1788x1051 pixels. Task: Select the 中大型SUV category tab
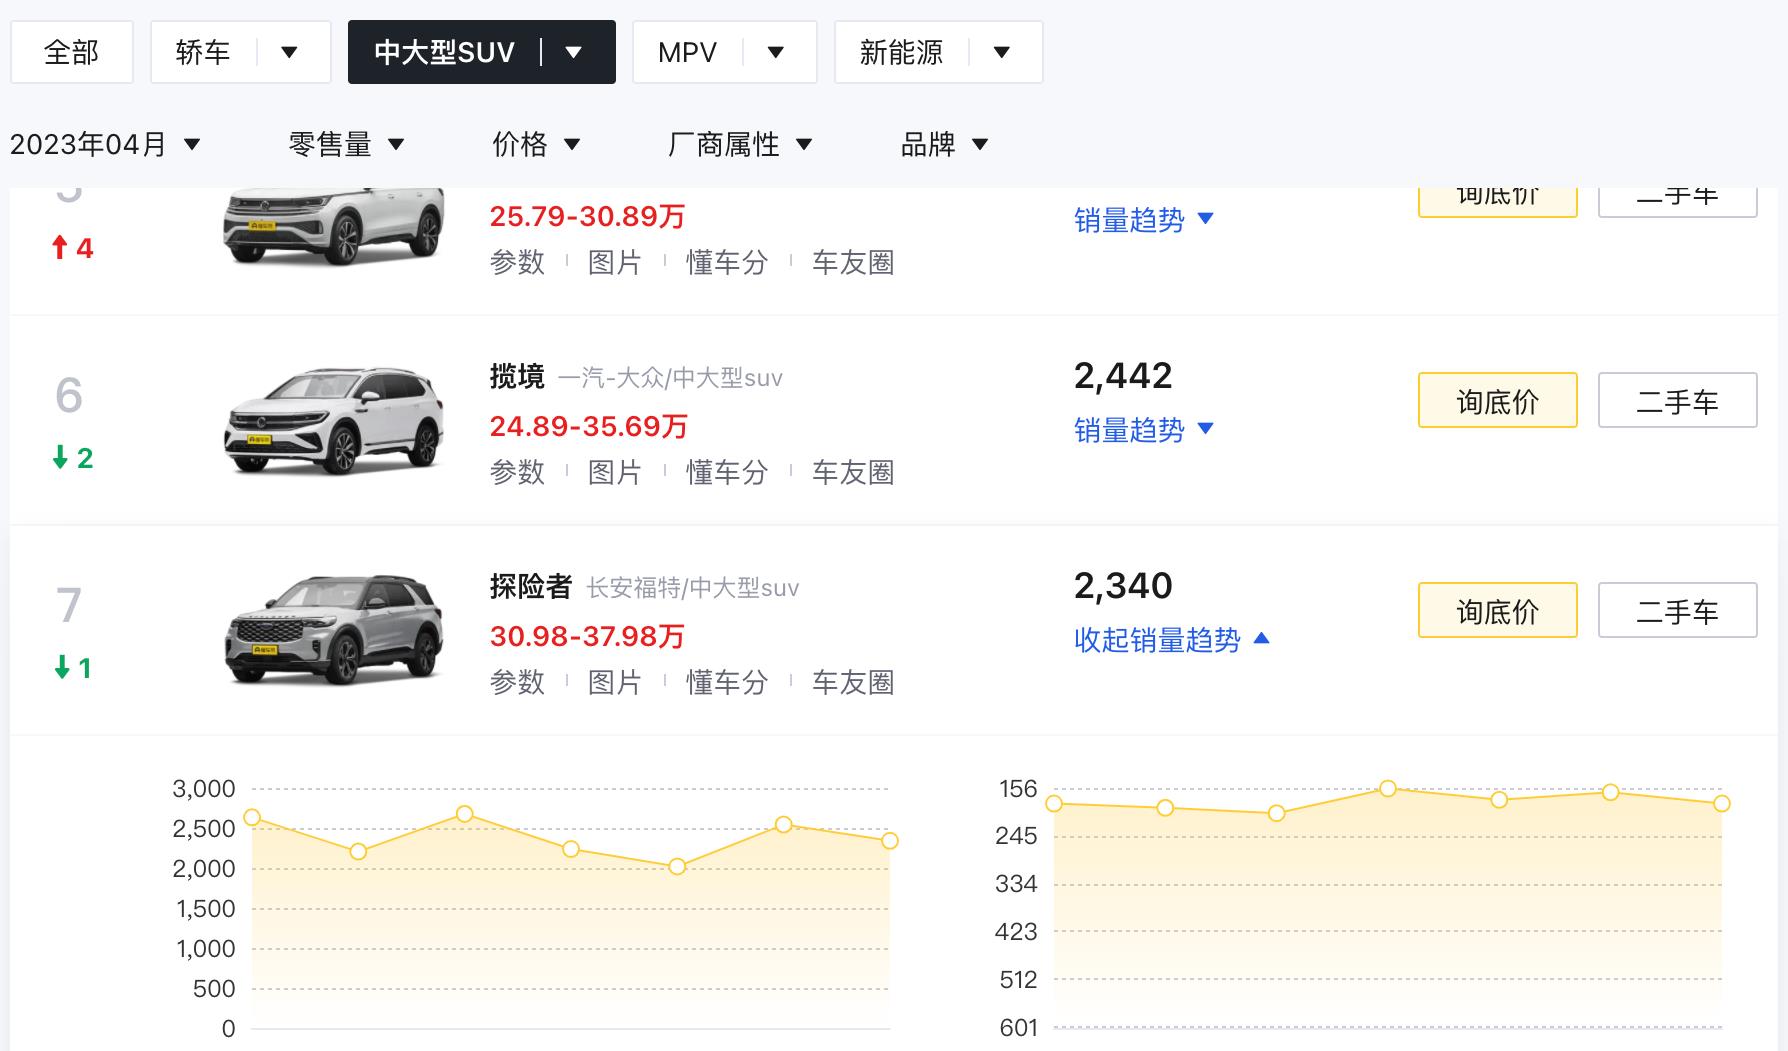444,52
